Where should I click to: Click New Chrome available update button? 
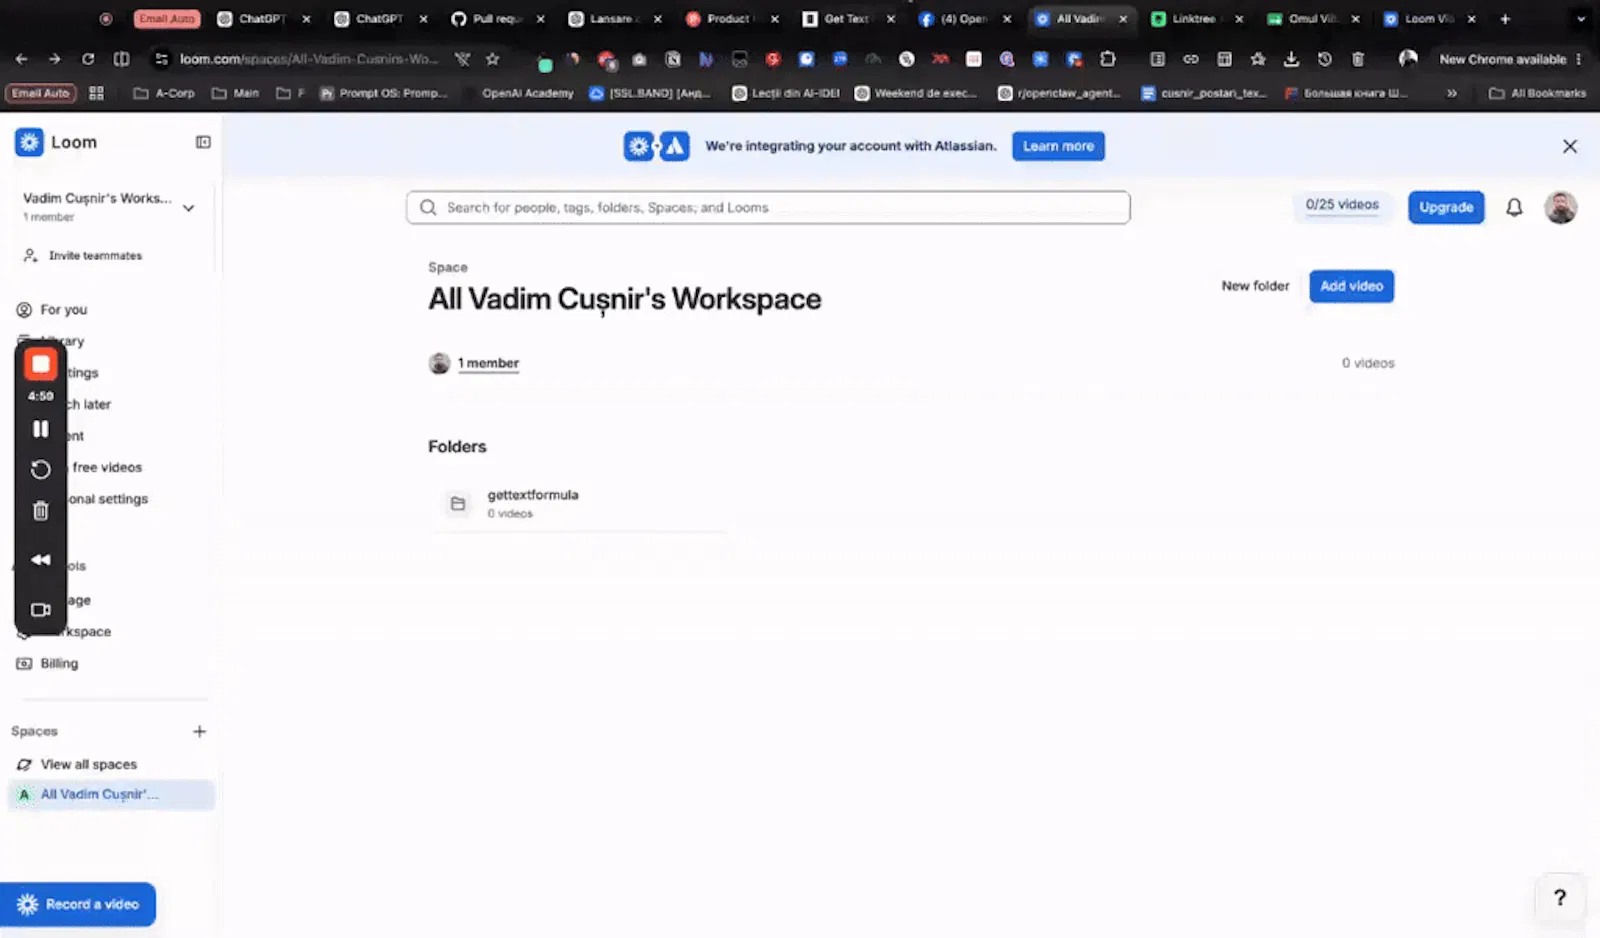click(x=1510, y=59)
